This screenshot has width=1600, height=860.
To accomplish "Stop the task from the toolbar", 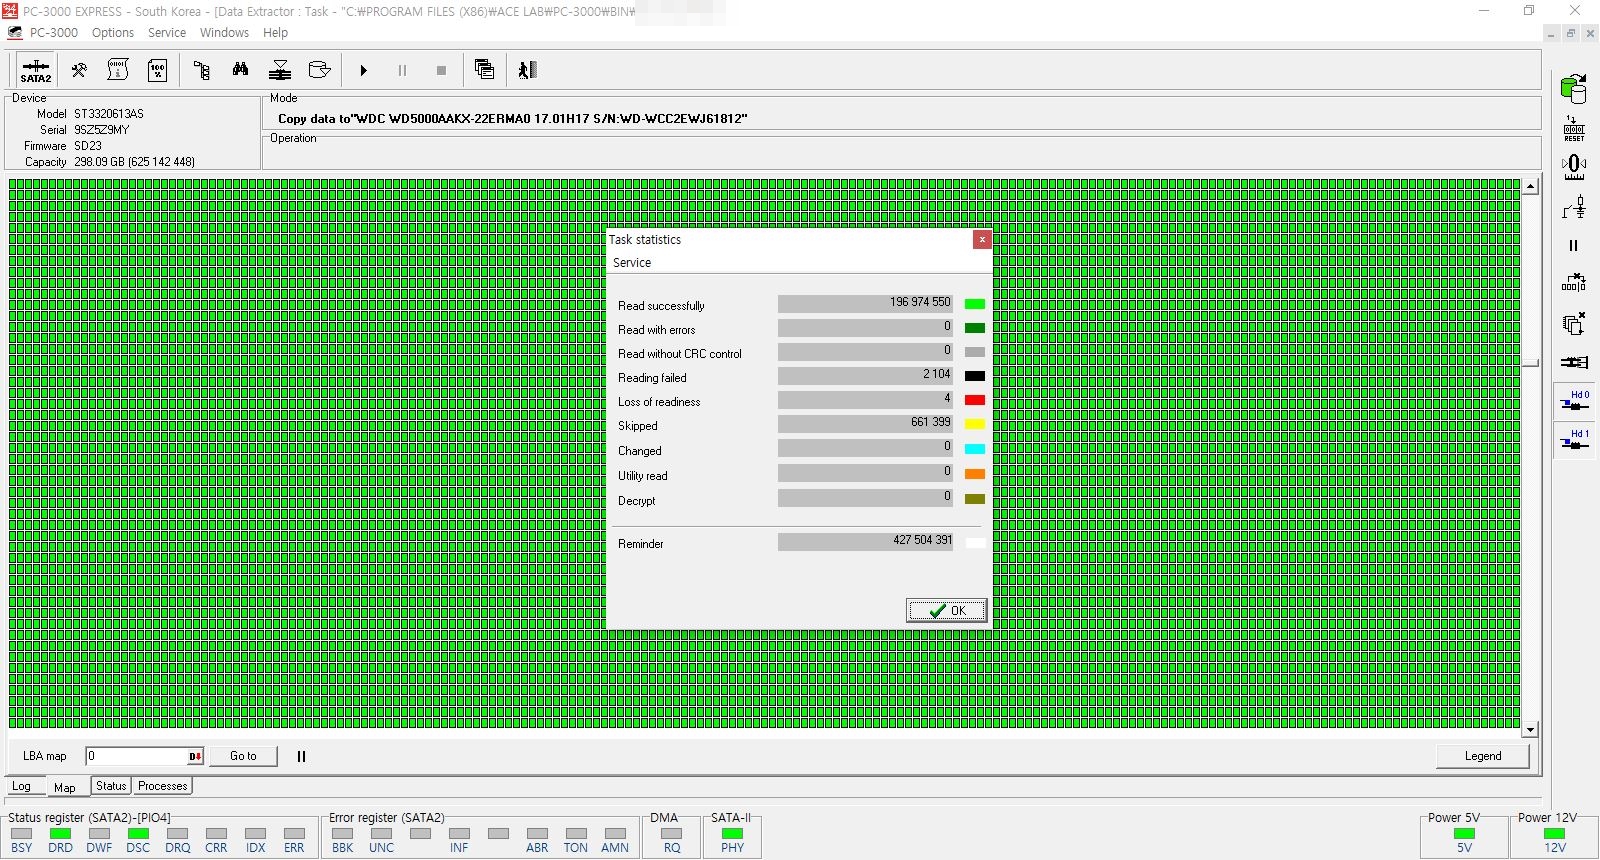I will pos(441,71).
